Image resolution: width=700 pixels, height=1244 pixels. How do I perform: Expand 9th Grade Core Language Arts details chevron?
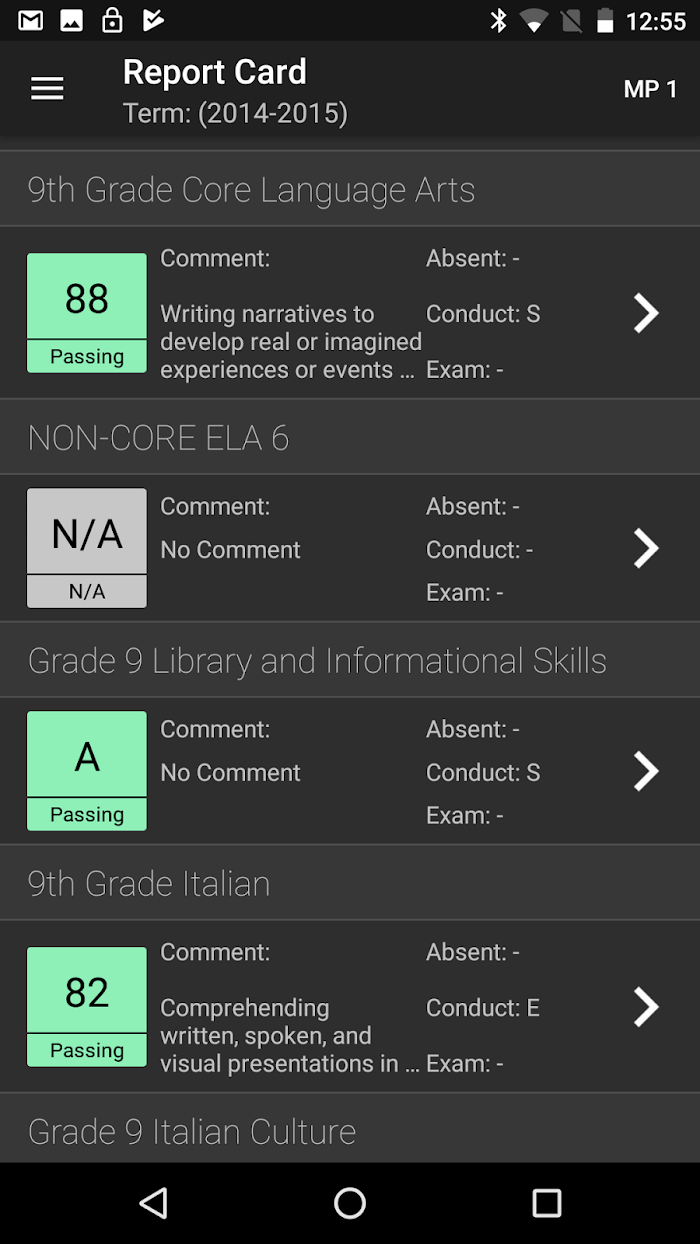[x=647, y=313]
